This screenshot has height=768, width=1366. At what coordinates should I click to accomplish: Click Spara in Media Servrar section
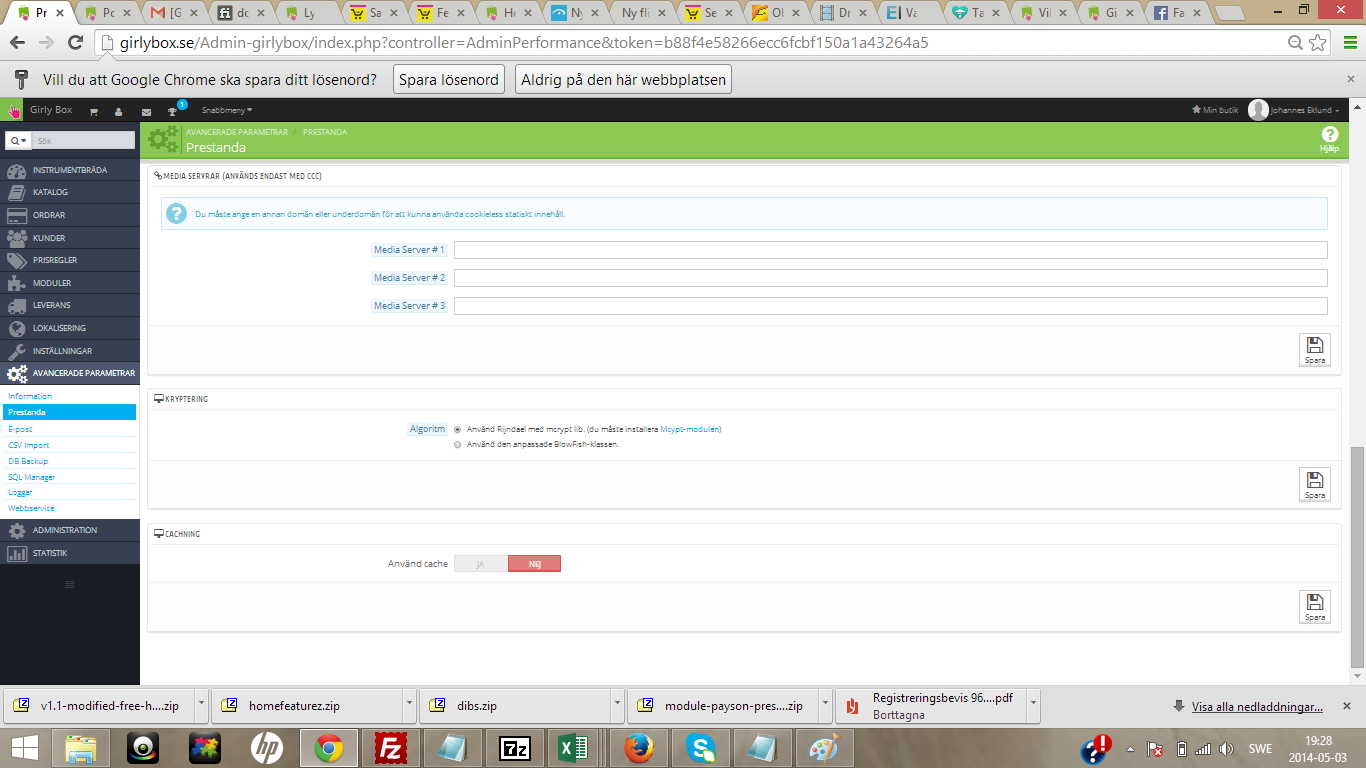point(1315,350)
